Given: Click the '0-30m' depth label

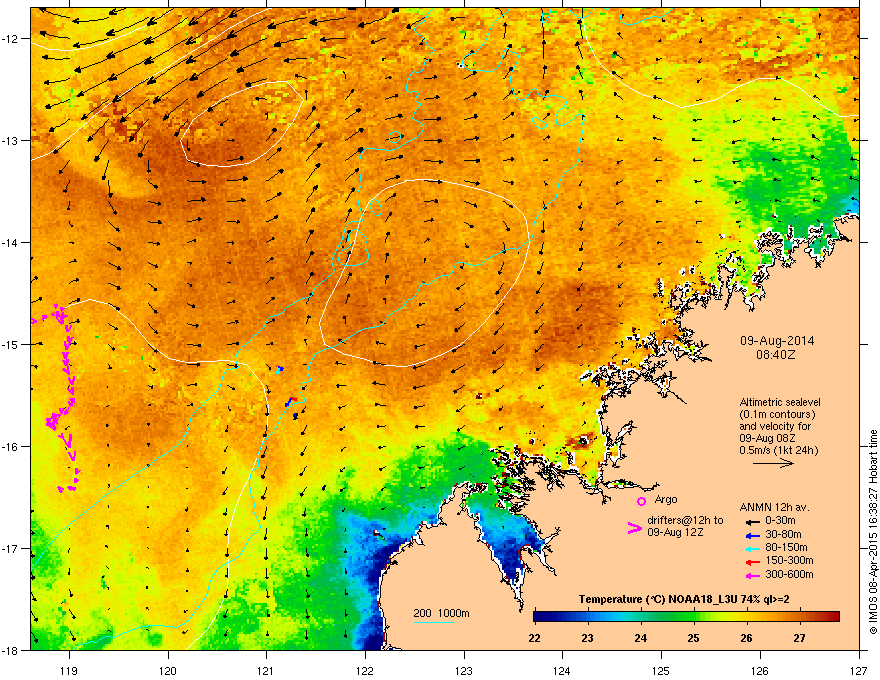Looking at the screenshot, I should 780,521.
